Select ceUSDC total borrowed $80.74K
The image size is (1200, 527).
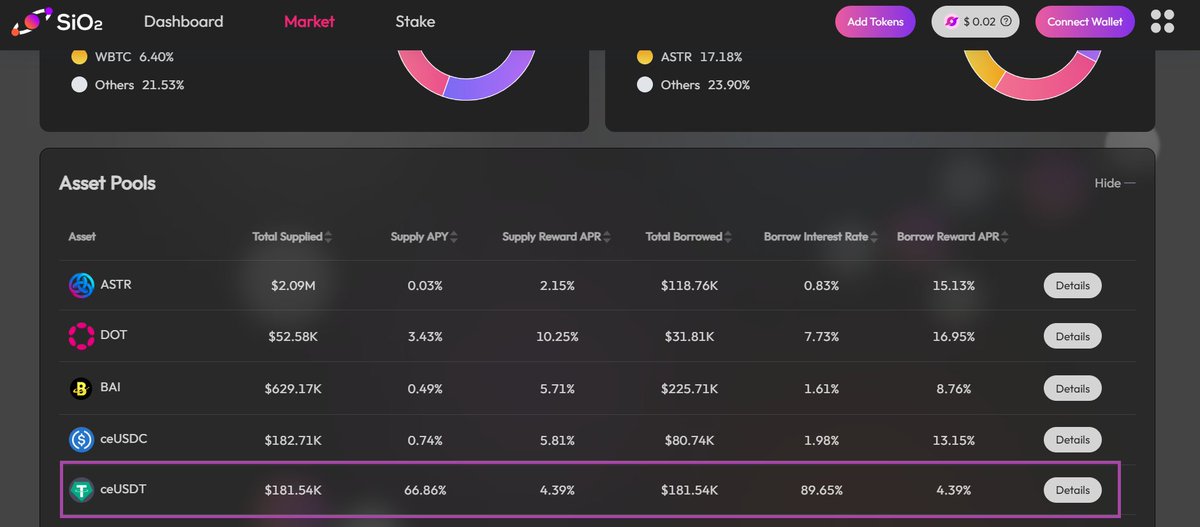[687, 439]
